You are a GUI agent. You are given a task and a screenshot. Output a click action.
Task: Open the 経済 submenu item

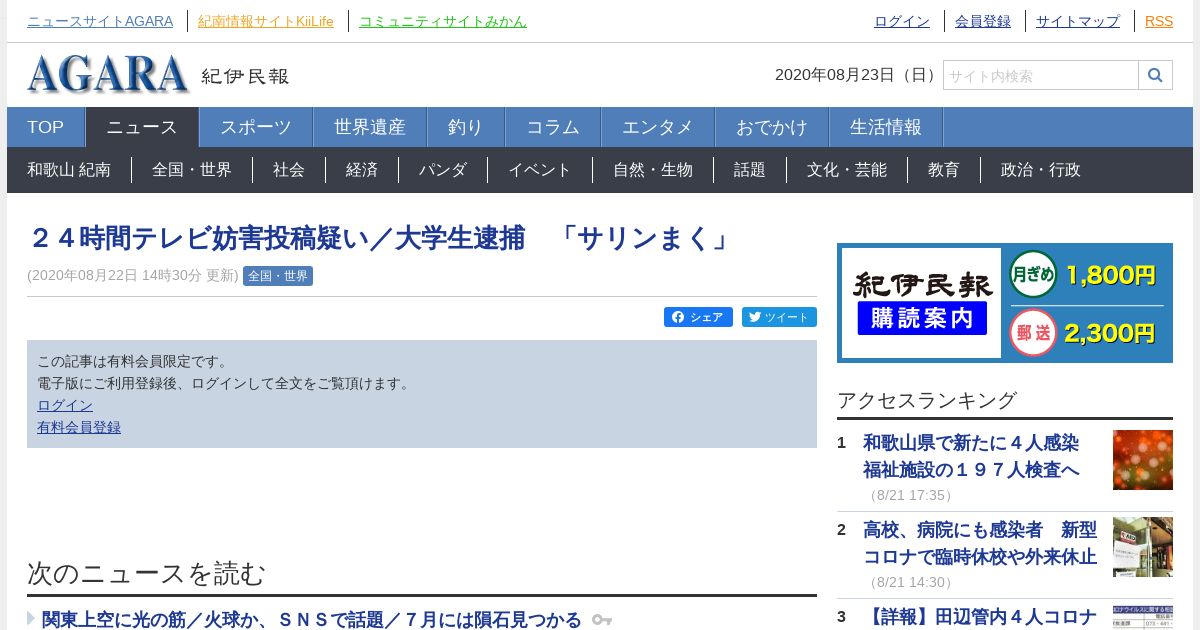pos(362,170)
